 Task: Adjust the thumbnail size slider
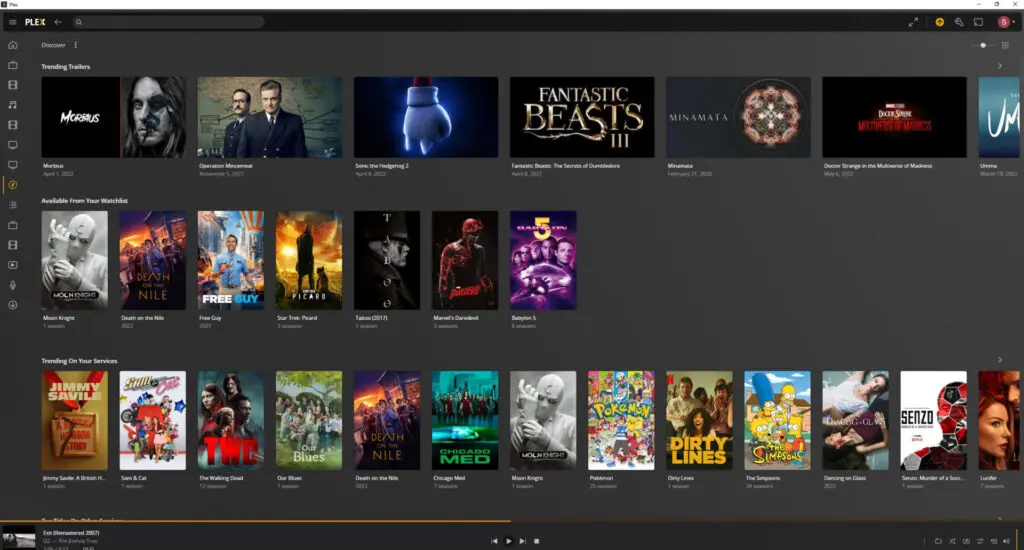pyautogui.click(x=983, y=45)
